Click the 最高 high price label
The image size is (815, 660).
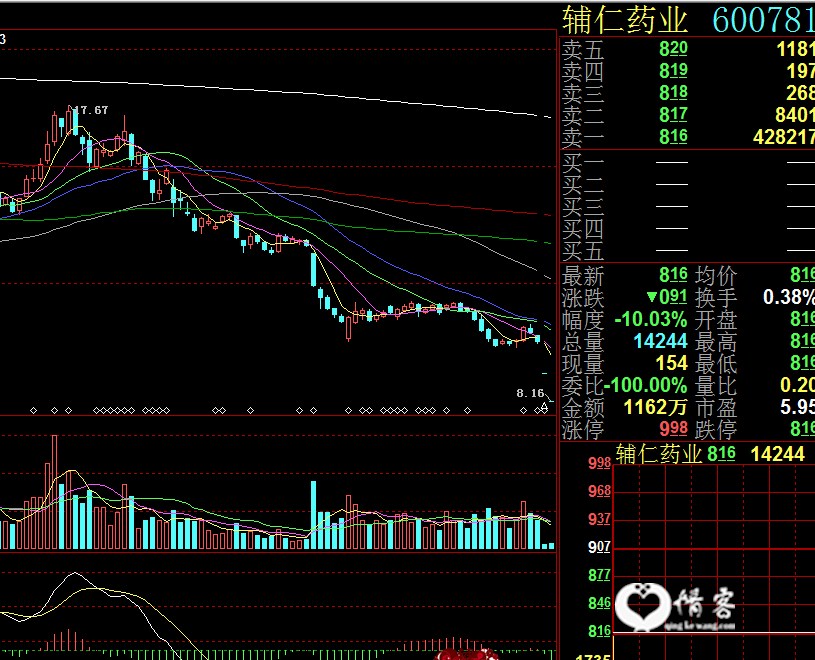tap(716, 342)
